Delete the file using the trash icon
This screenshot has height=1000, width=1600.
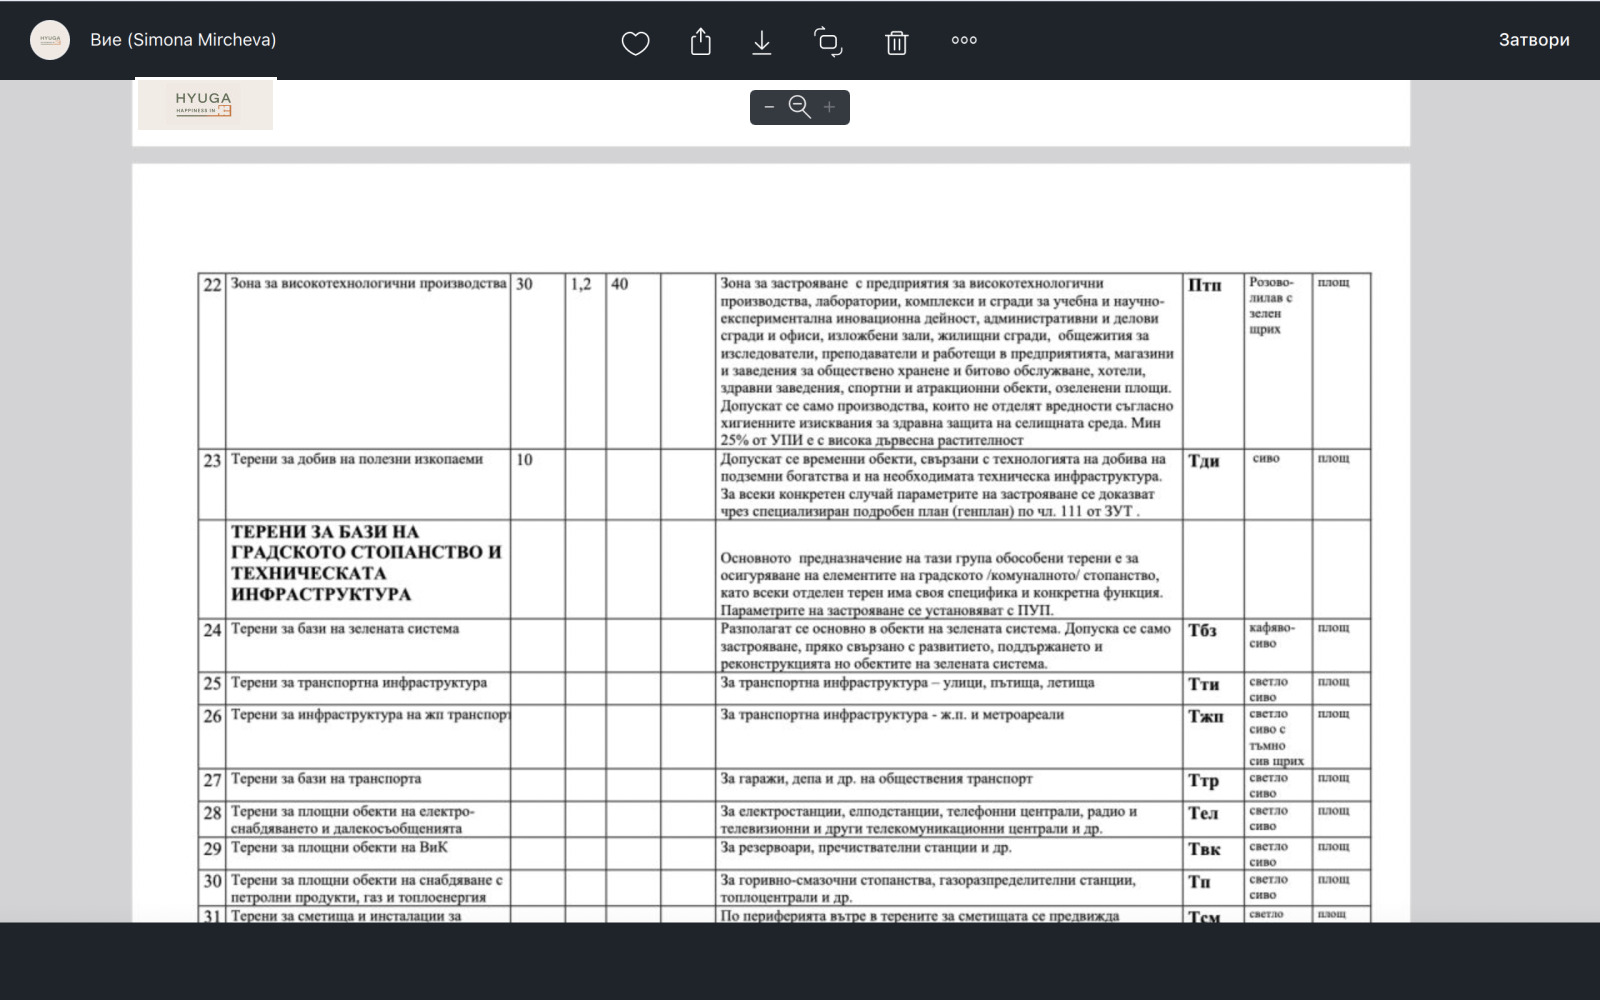click(x=896, y=42)
